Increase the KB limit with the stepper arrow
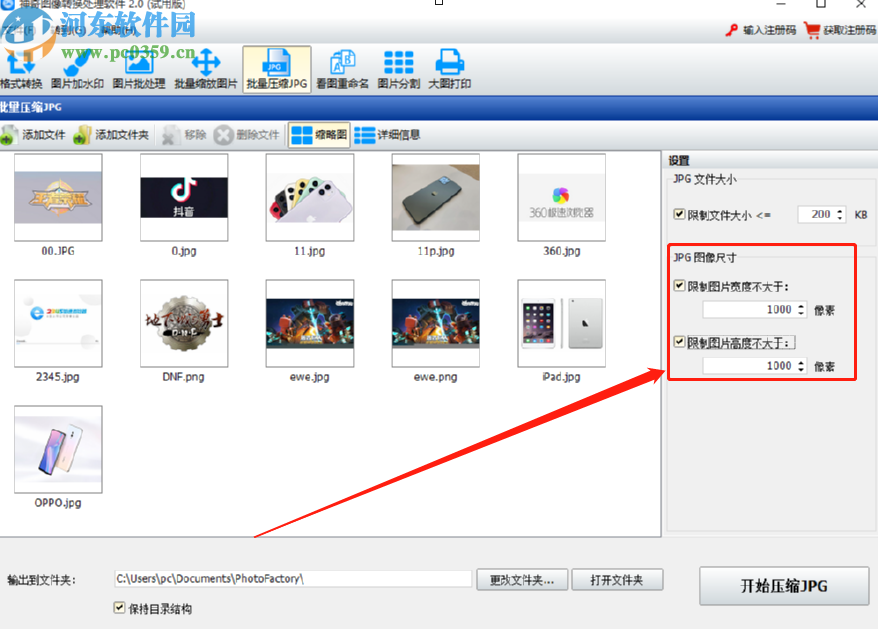Screen dimensions: 878x629 pos(841,209)
